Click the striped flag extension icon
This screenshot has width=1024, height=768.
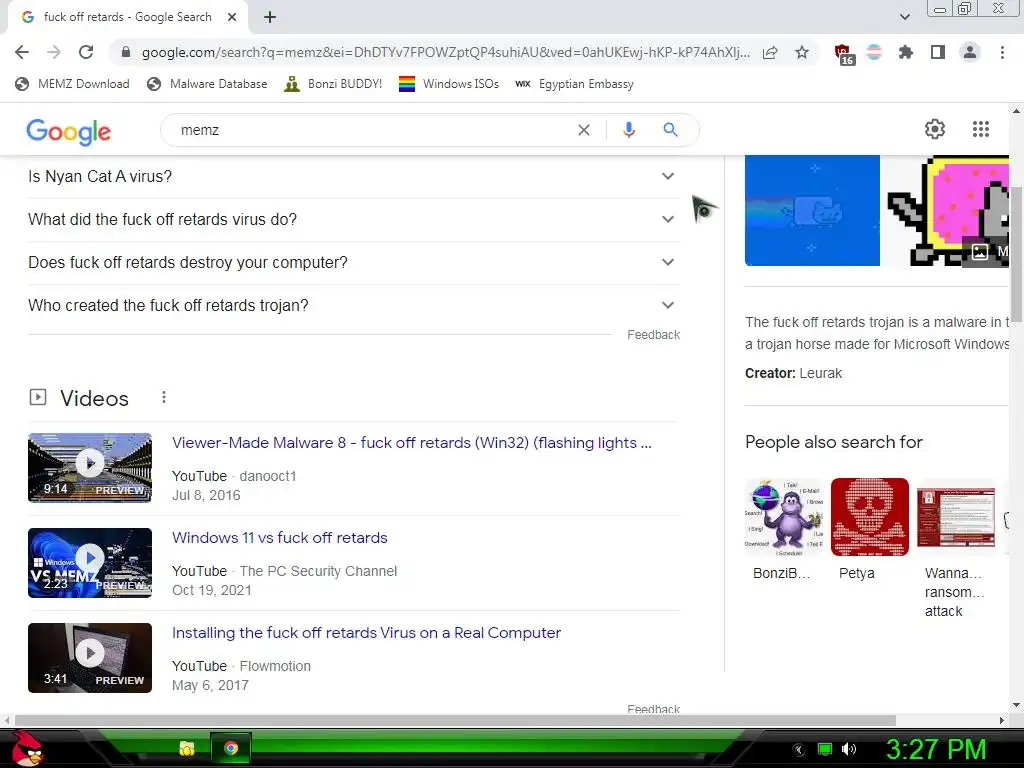pos(874,52)
